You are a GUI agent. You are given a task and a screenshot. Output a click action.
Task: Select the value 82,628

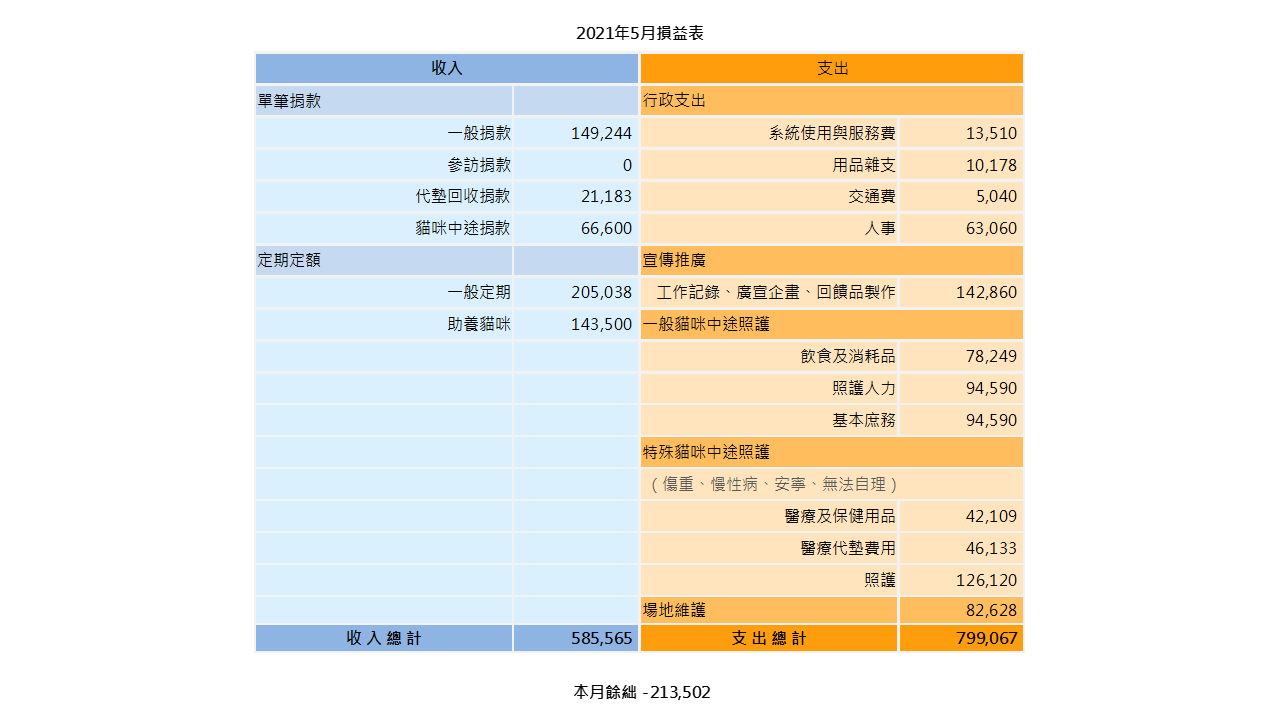coord(991,610)
